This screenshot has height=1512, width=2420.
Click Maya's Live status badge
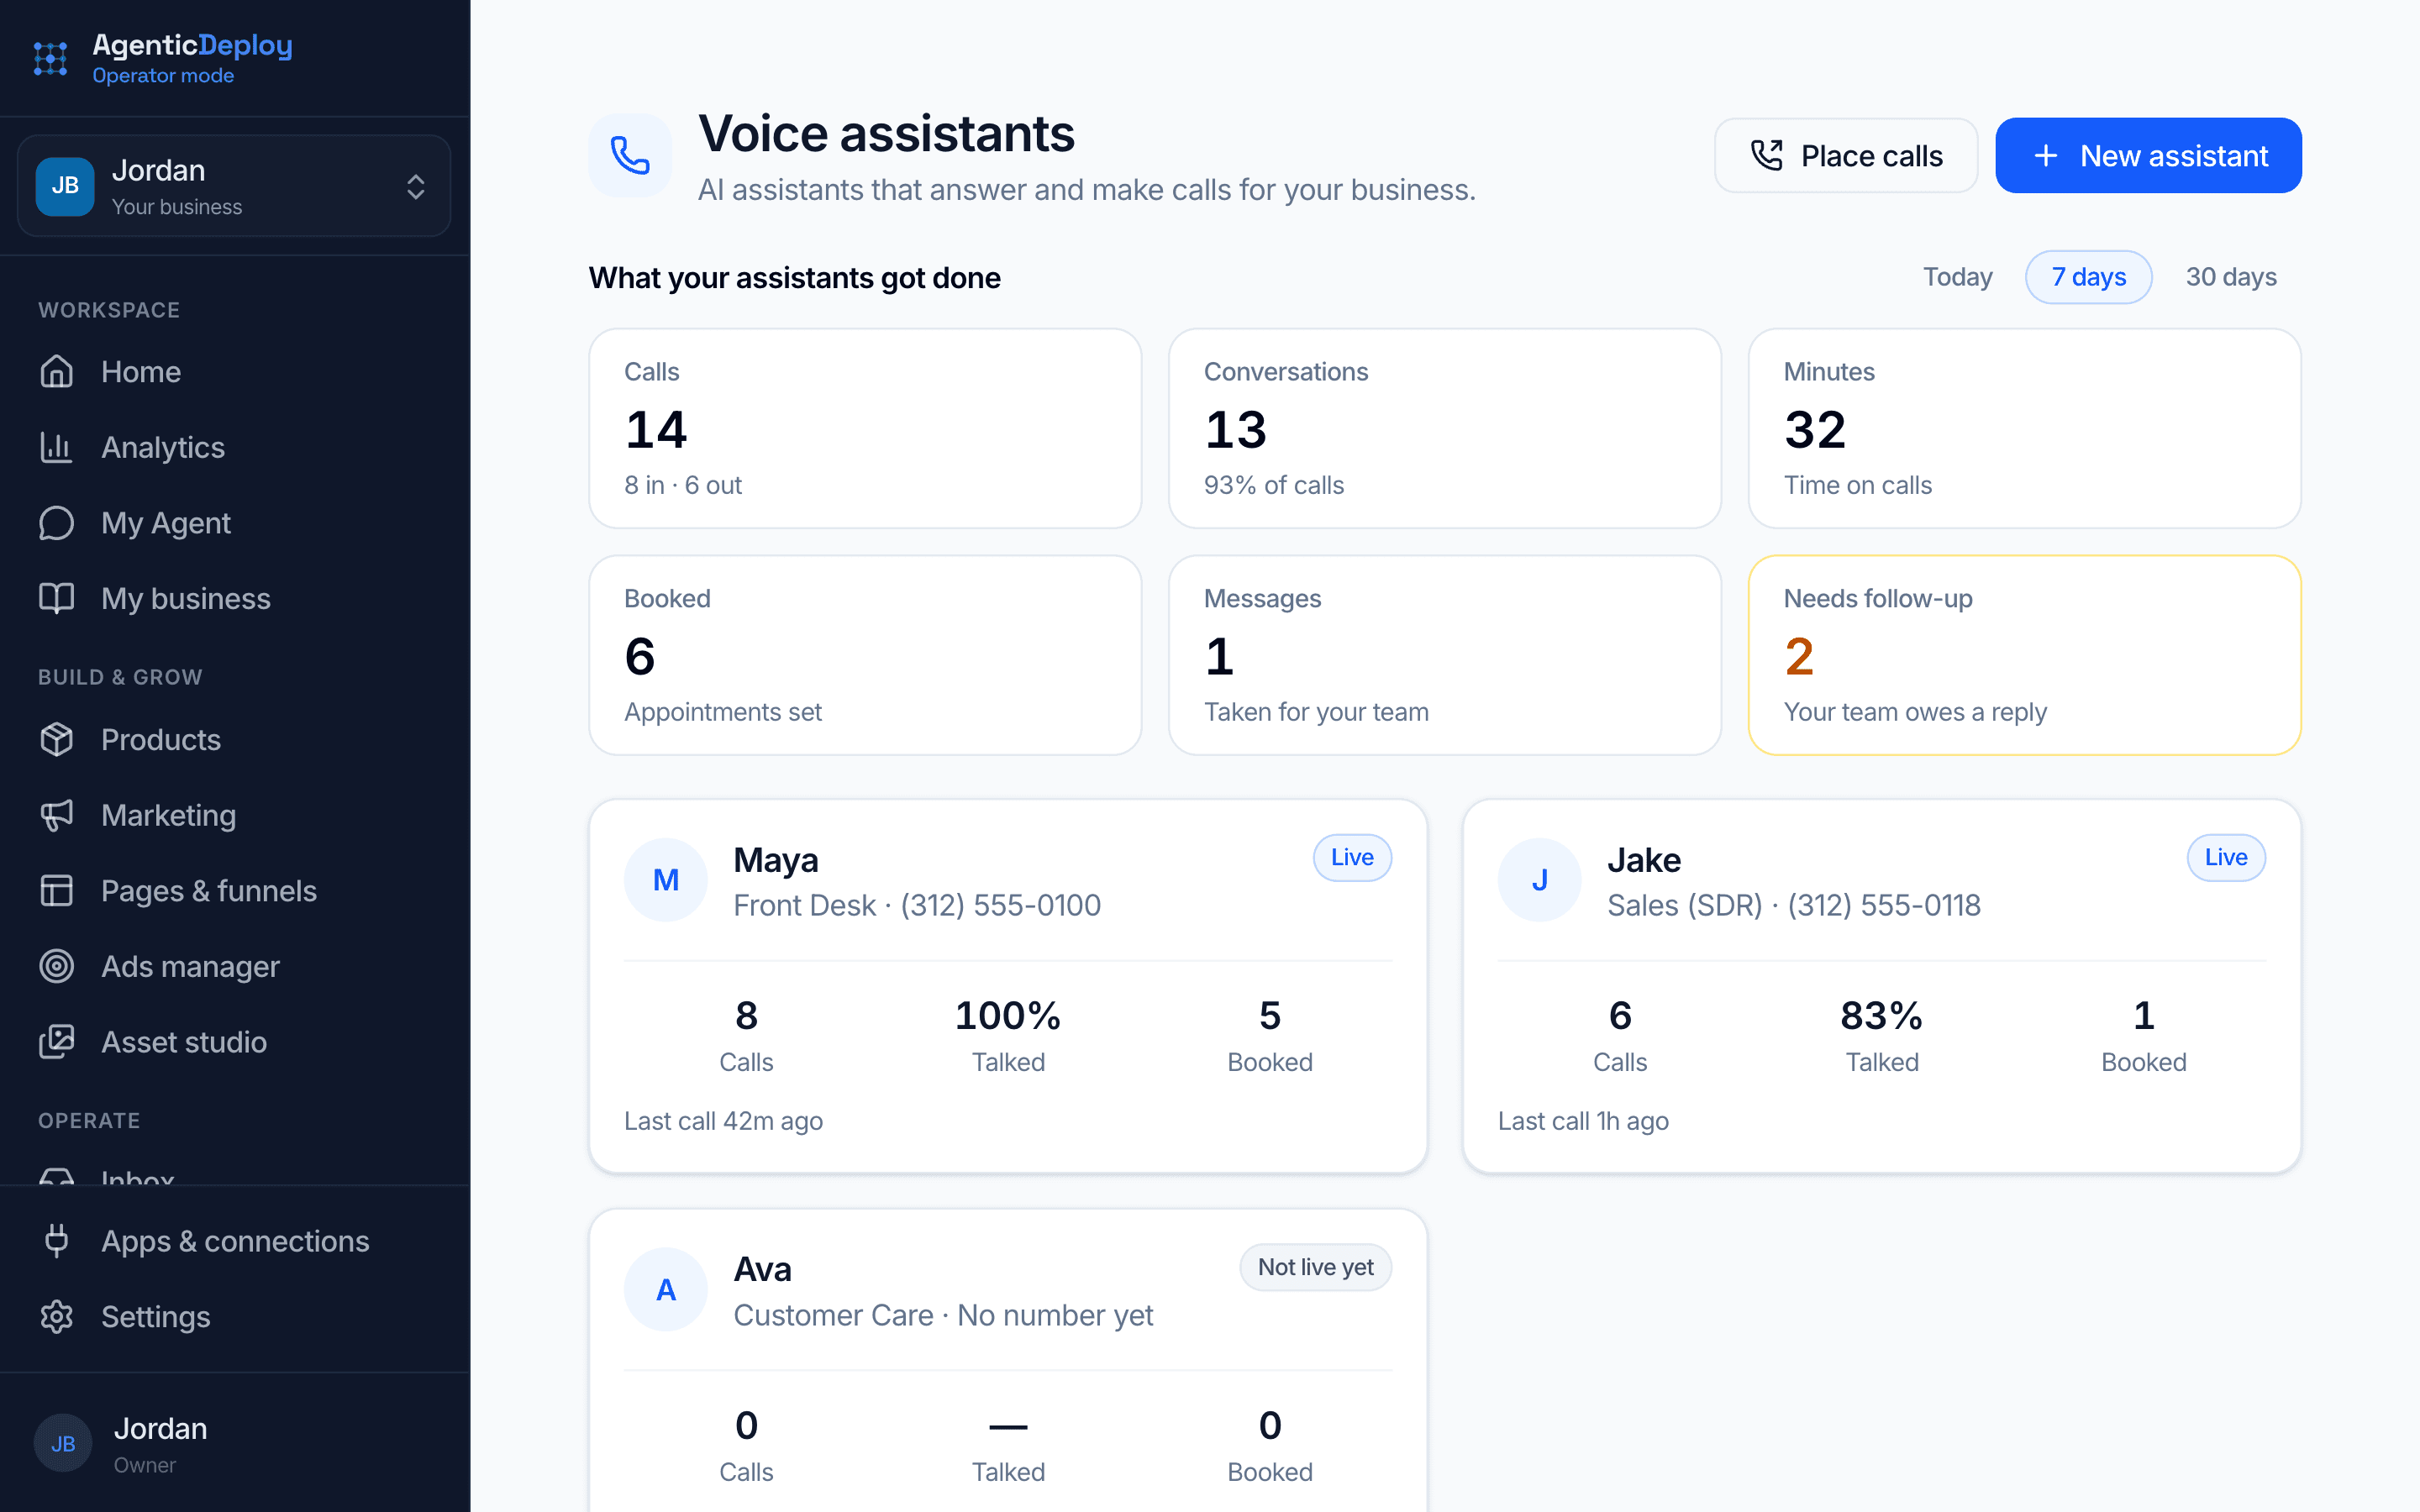(1352, 857)
